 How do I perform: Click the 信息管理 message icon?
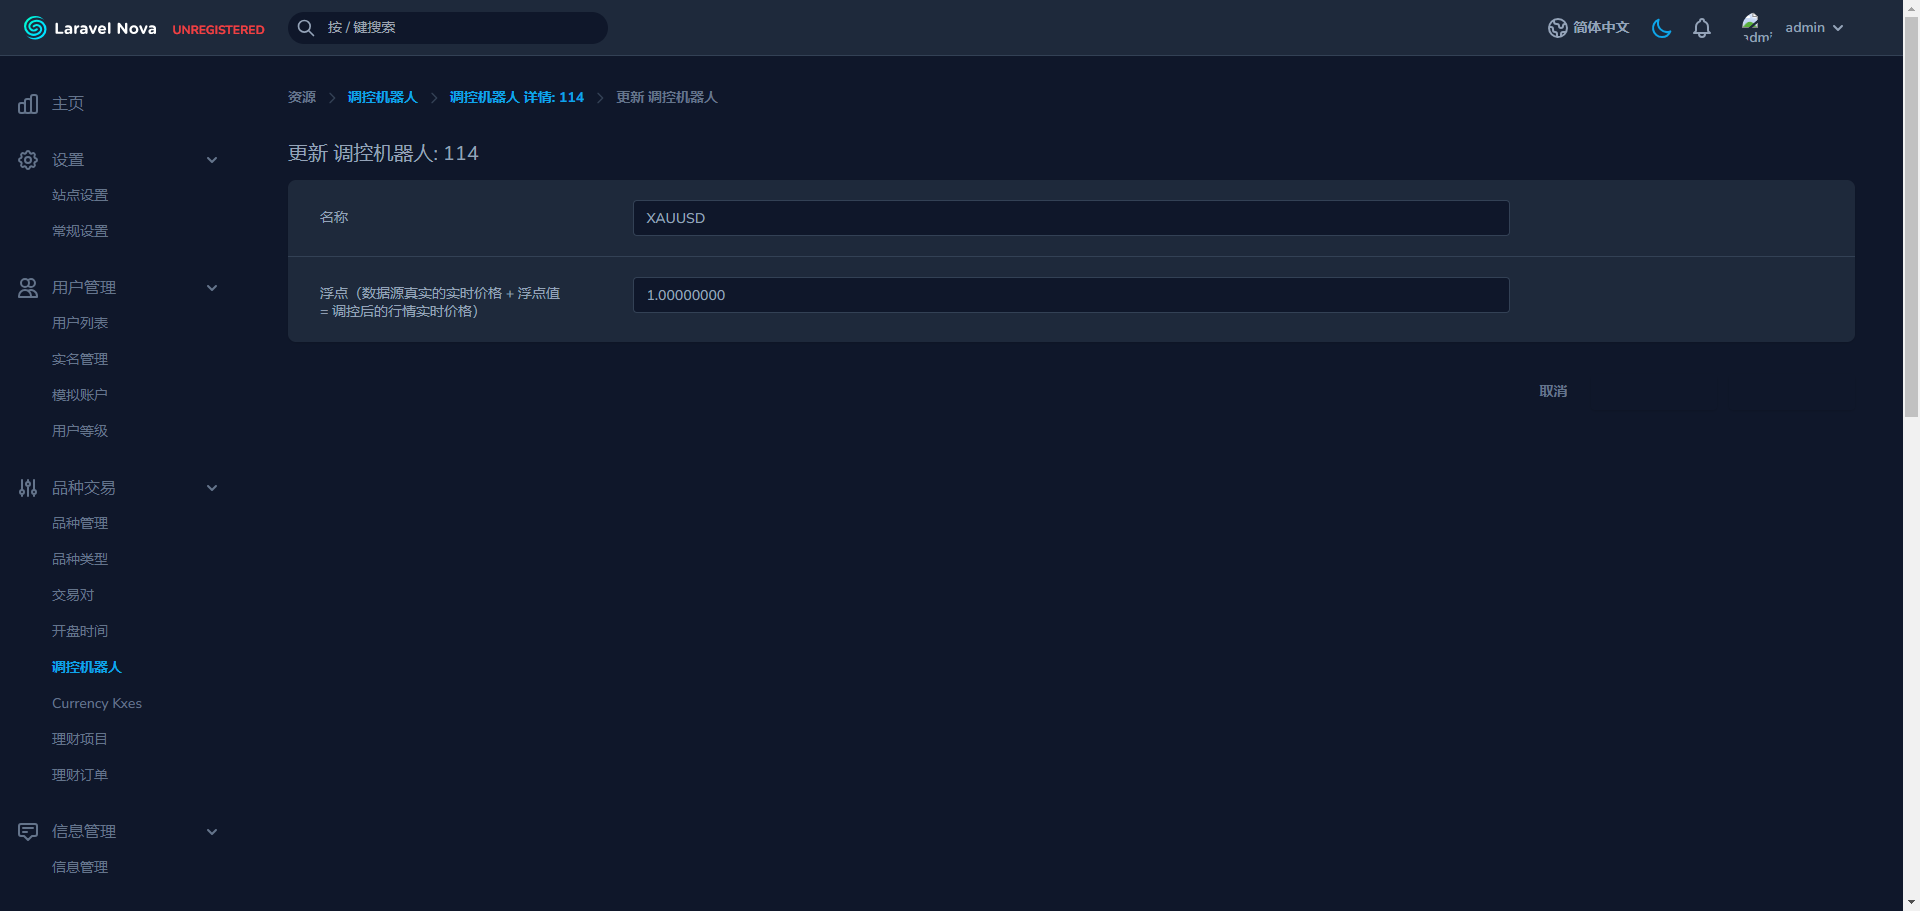pyautogui.click(x=28, y=832)
